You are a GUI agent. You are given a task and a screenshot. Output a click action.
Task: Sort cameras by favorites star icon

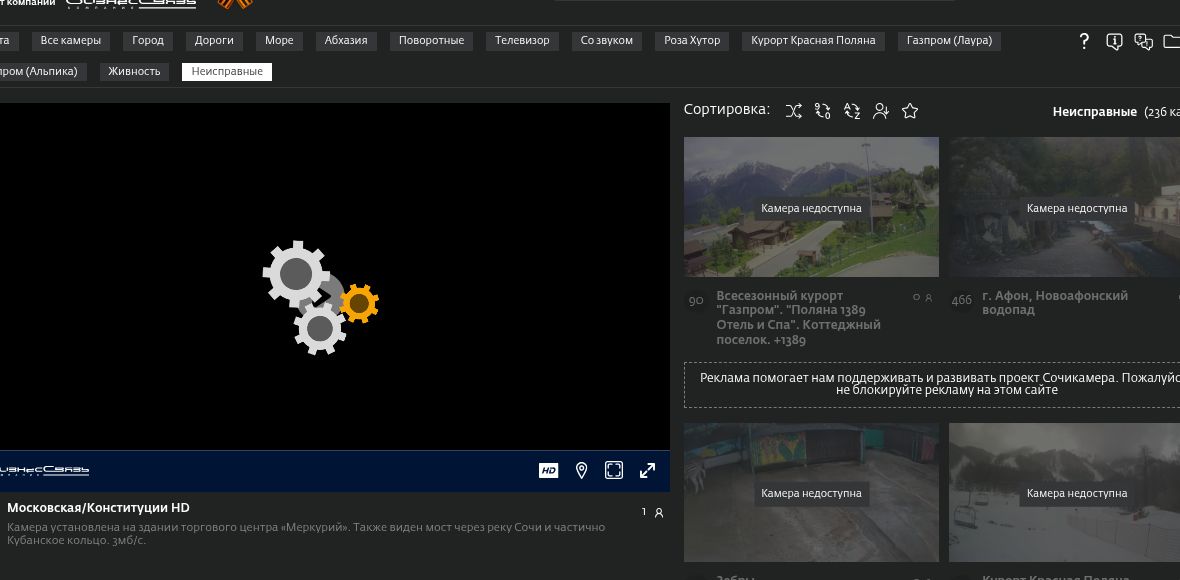pos(910,111)
